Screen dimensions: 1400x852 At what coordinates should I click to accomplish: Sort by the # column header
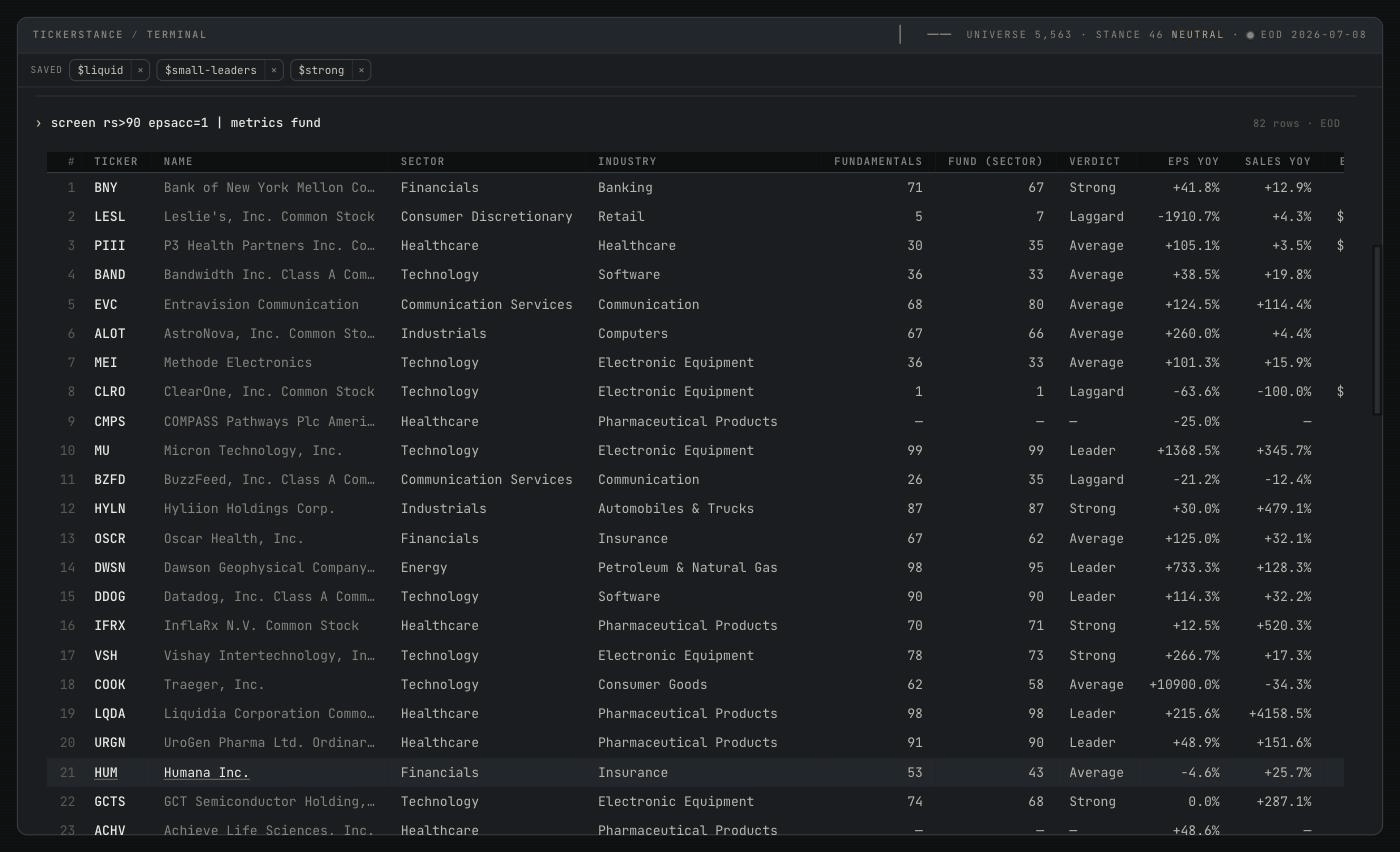[x=71, y=161]
